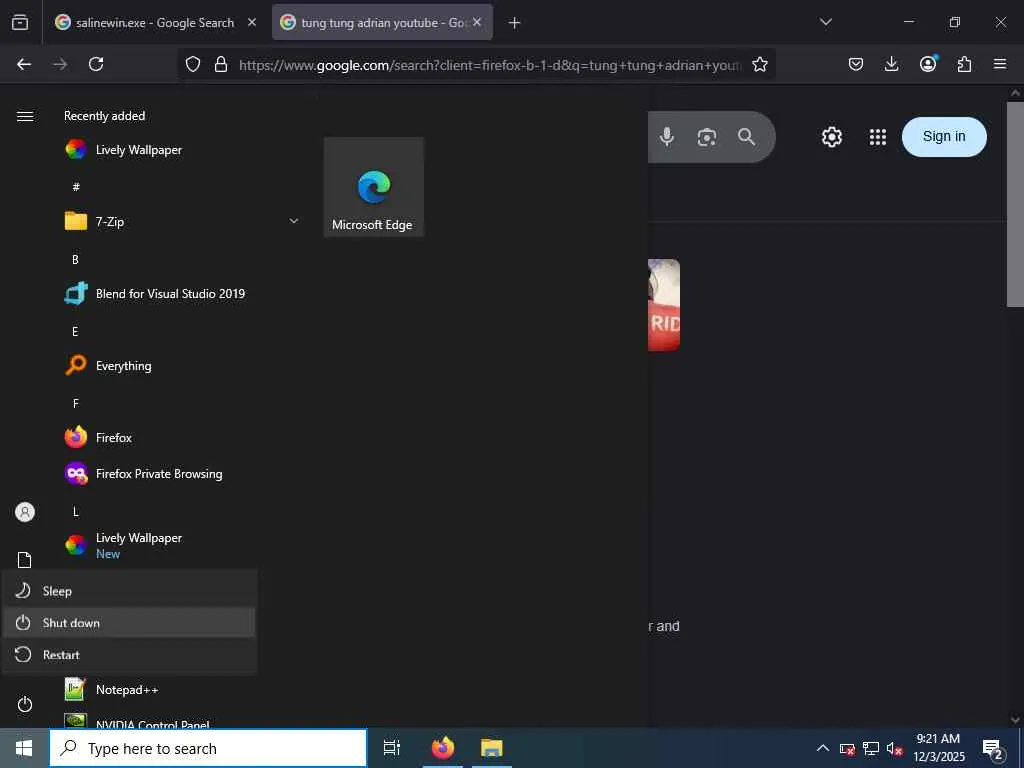The image size is (1024, 768).
Task: Open a new Firefox tab
Action: [x=515, y=23]
